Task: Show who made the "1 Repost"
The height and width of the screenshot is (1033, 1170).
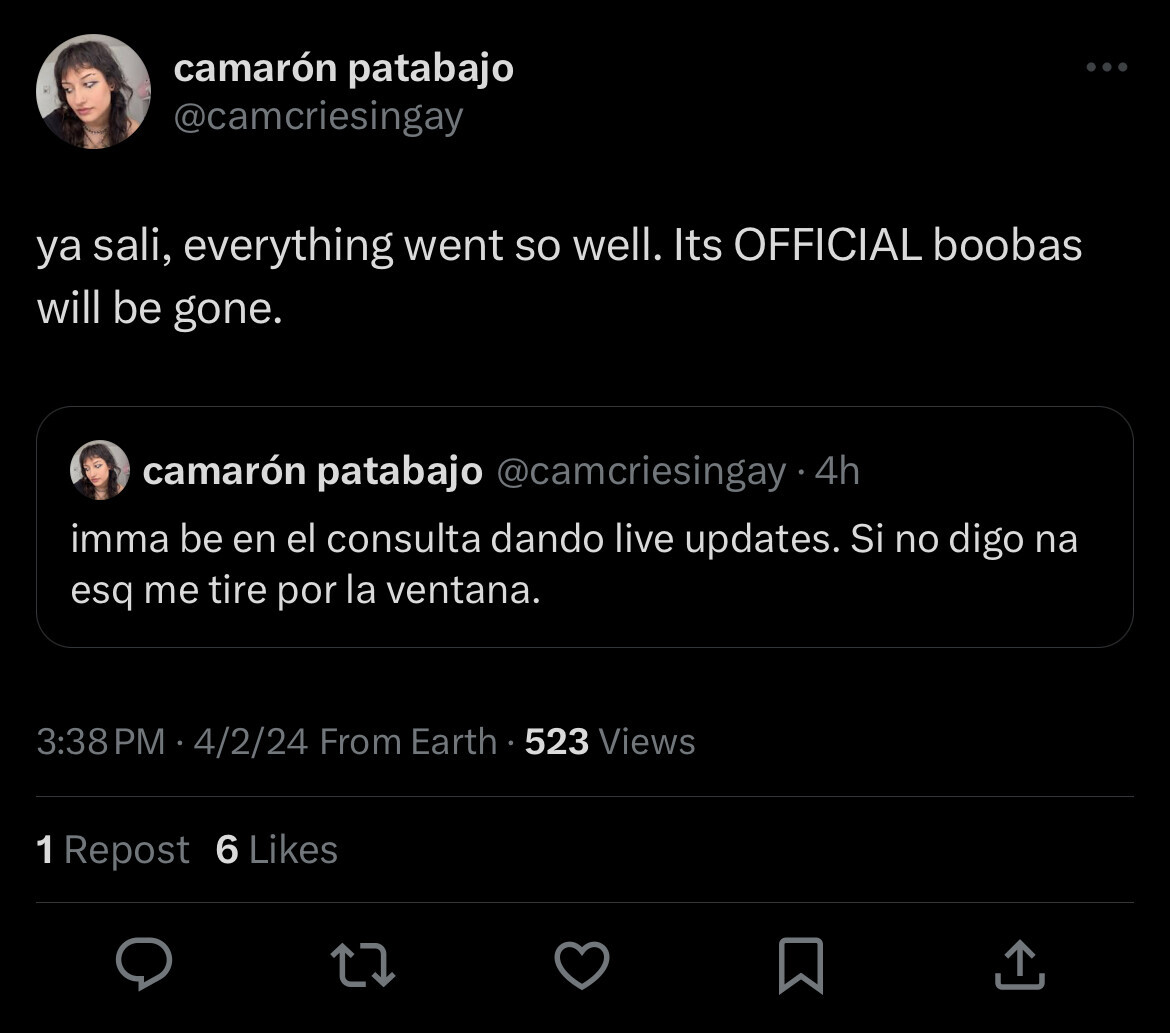Action: [112, 850]
